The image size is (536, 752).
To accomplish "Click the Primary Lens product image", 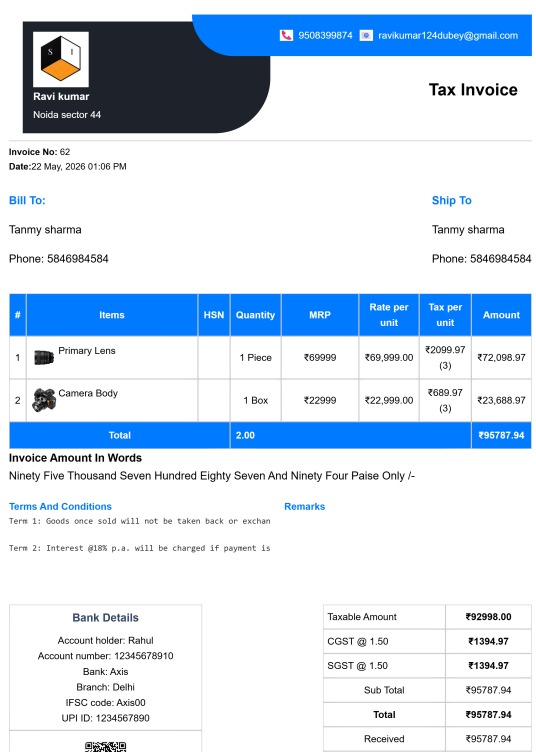I will pos(44,357).
